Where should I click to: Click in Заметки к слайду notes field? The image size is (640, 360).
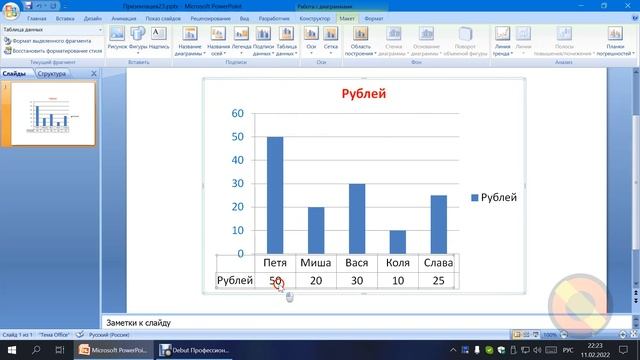[x=366, y=322]
